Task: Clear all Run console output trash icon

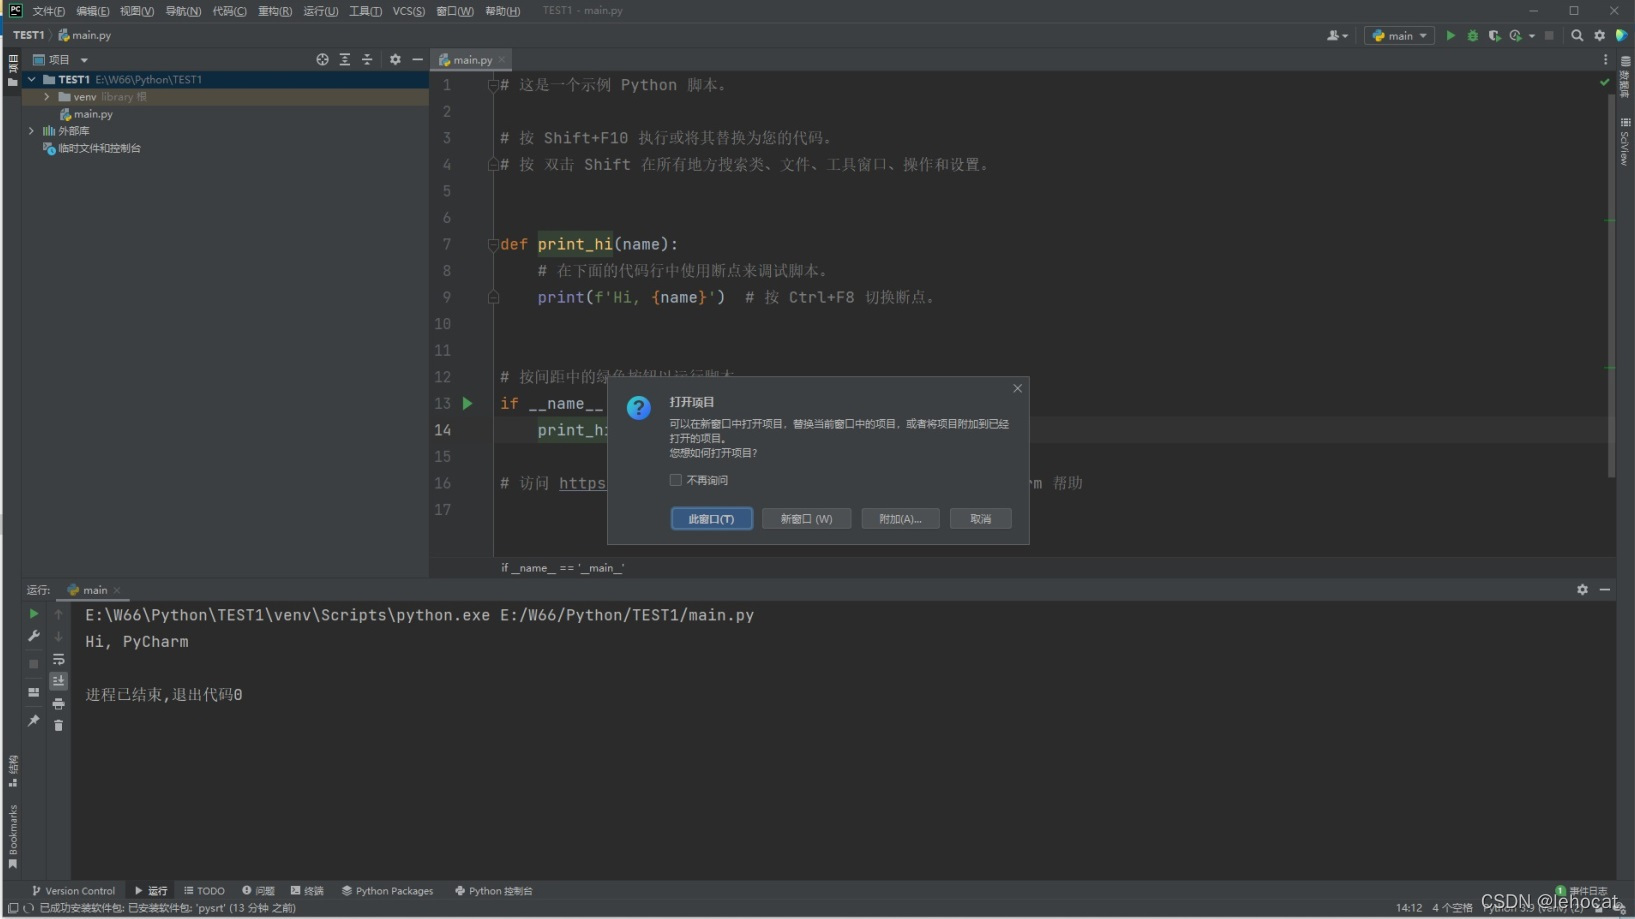Action: click(58, 726)
